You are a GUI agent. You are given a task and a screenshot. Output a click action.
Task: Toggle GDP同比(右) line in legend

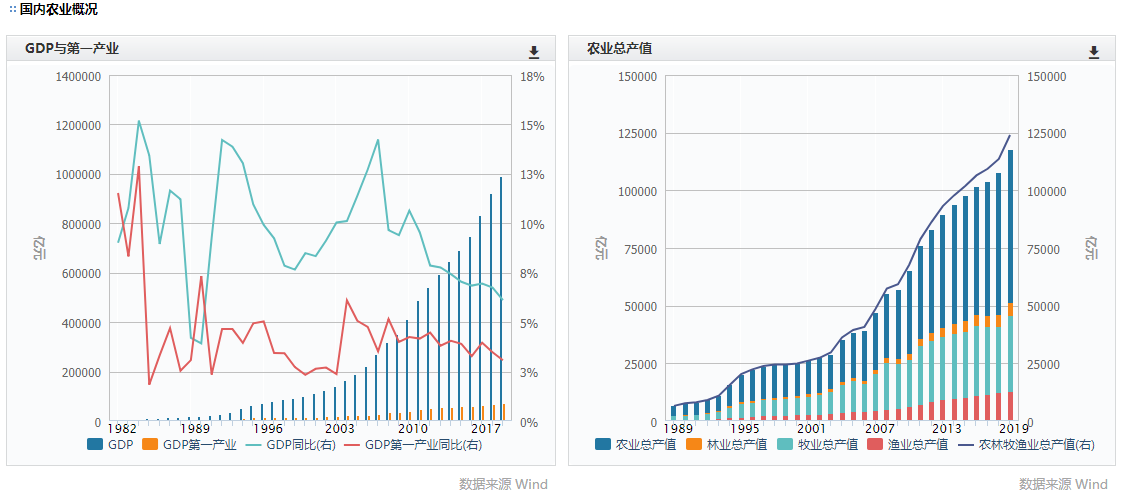click(x=289, y=445)
